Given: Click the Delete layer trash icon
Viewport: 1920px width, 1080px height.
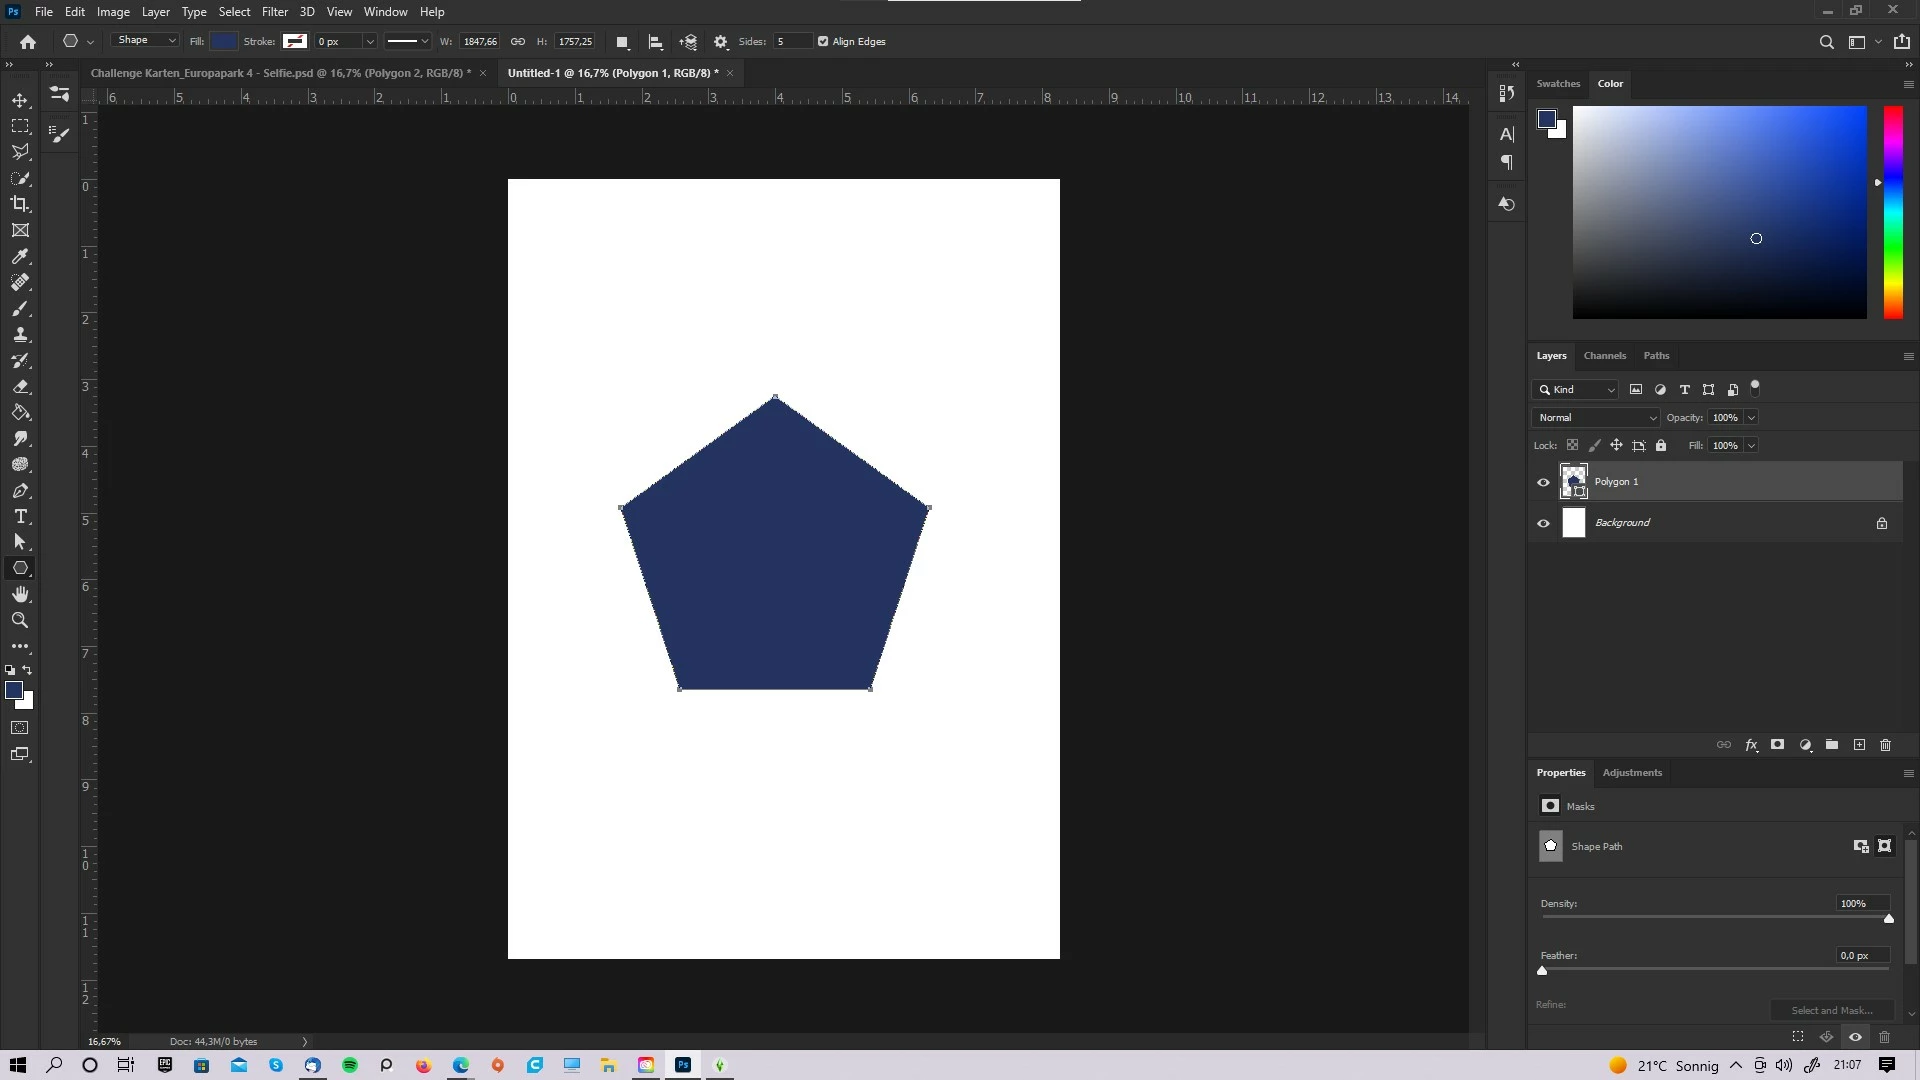Looking at the screenshot, I should pos(1885,745).
